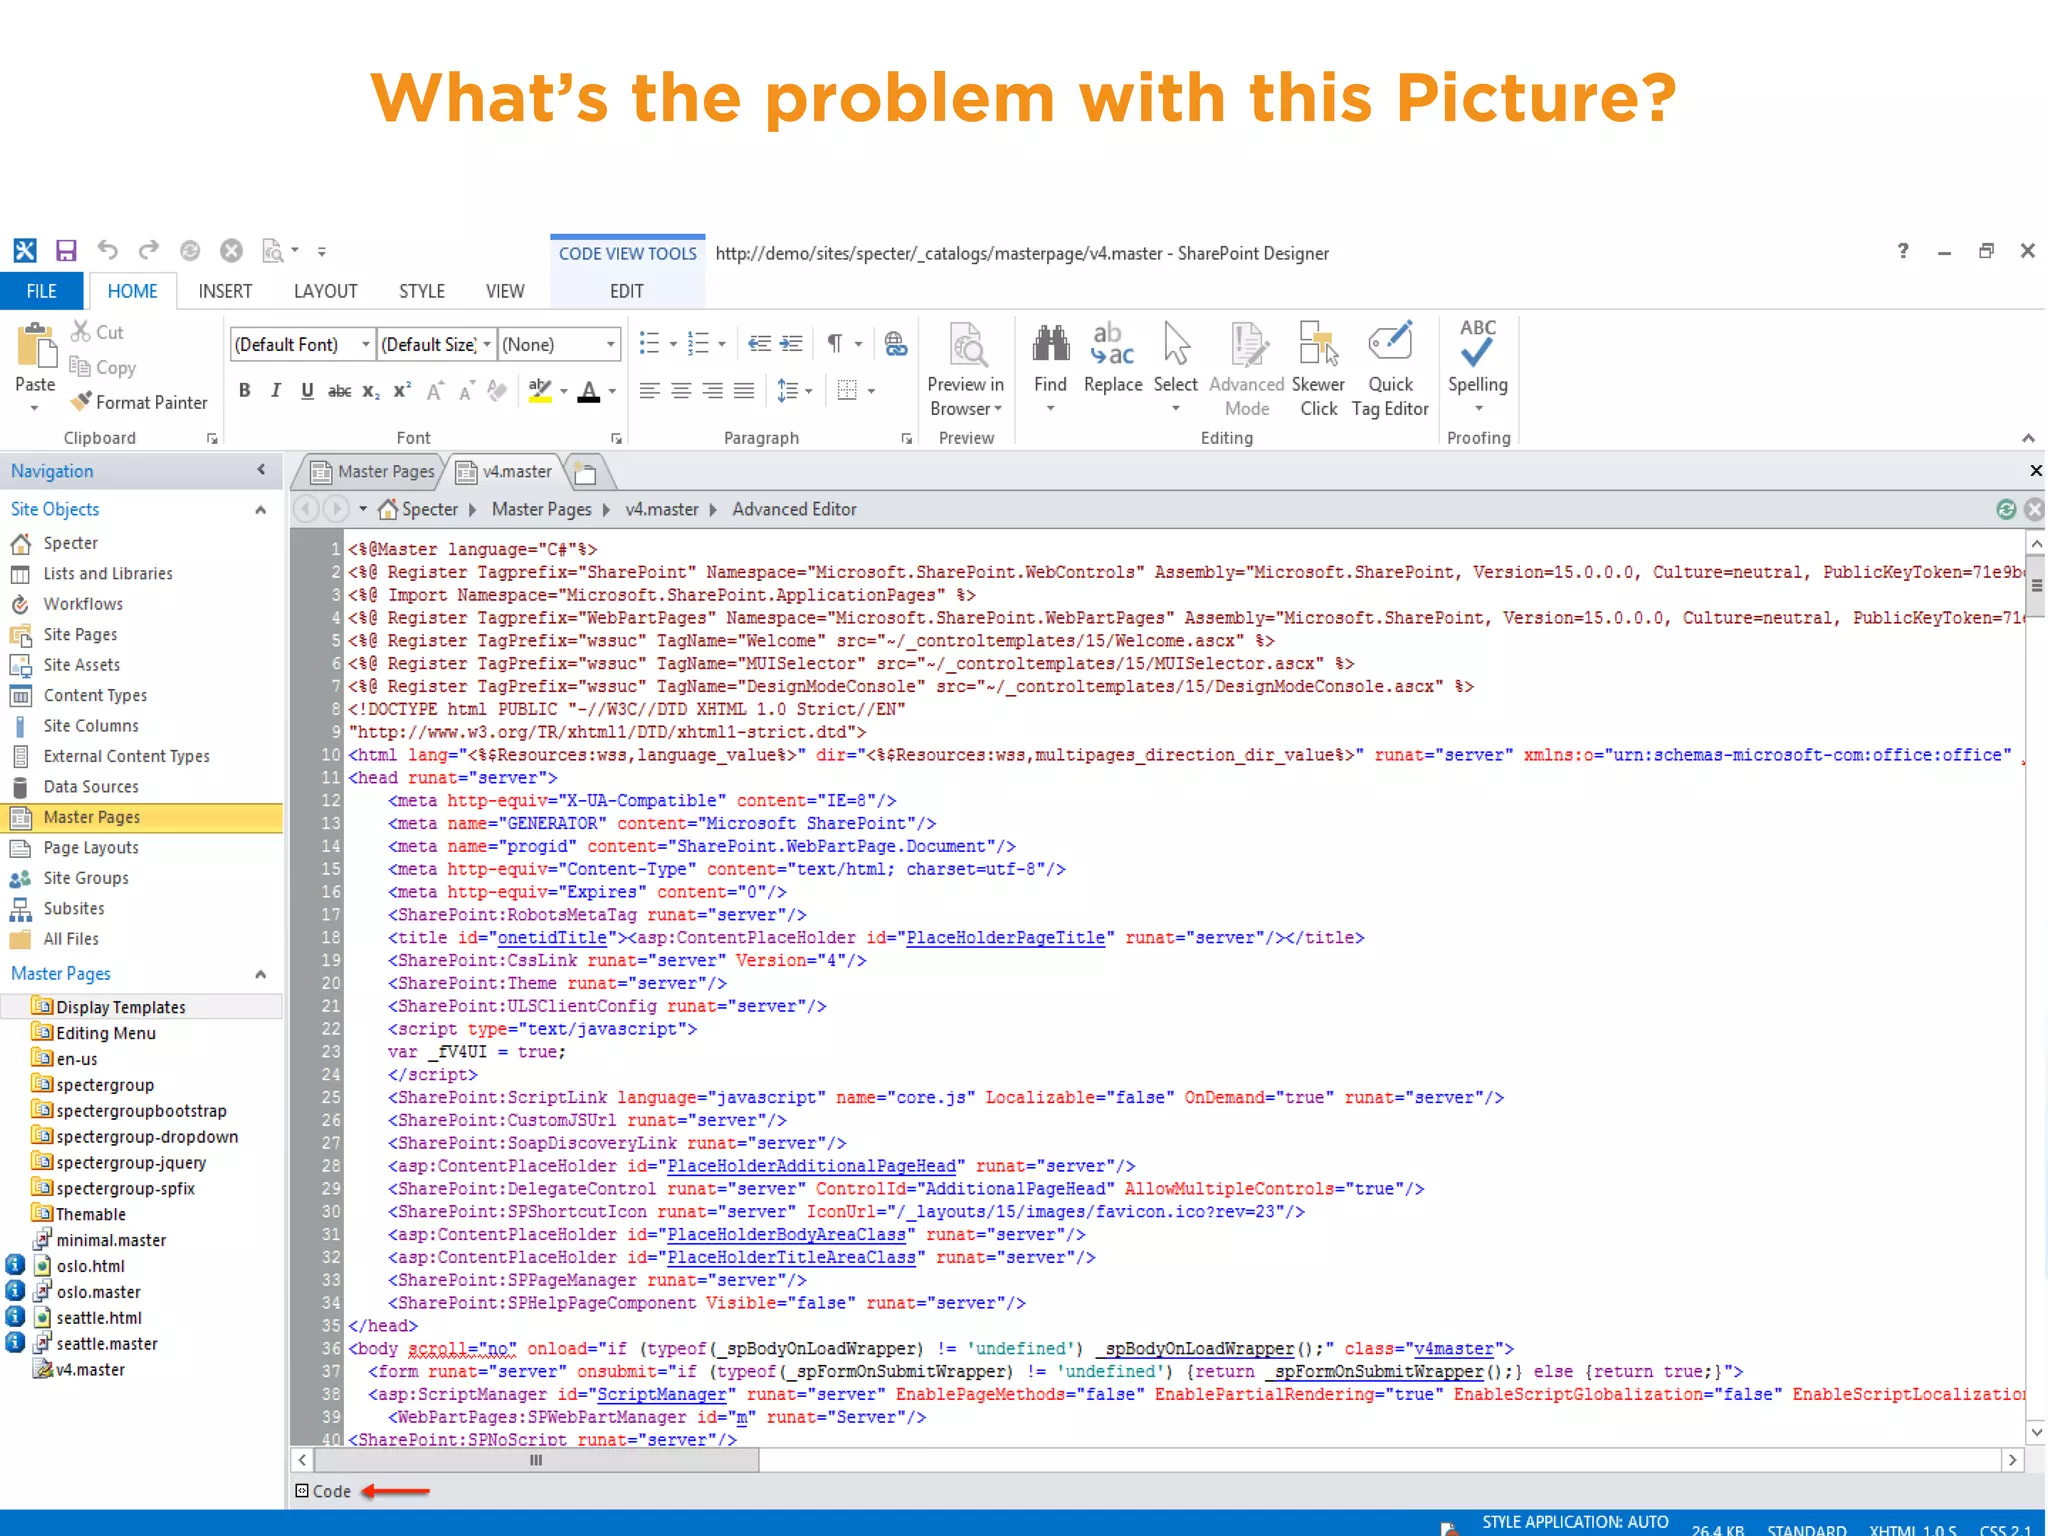Click the refresh icon beside breadcrumb
Viewport: 2048px width, 1536px height.
pyautogui.click(x=2006, y=510)
